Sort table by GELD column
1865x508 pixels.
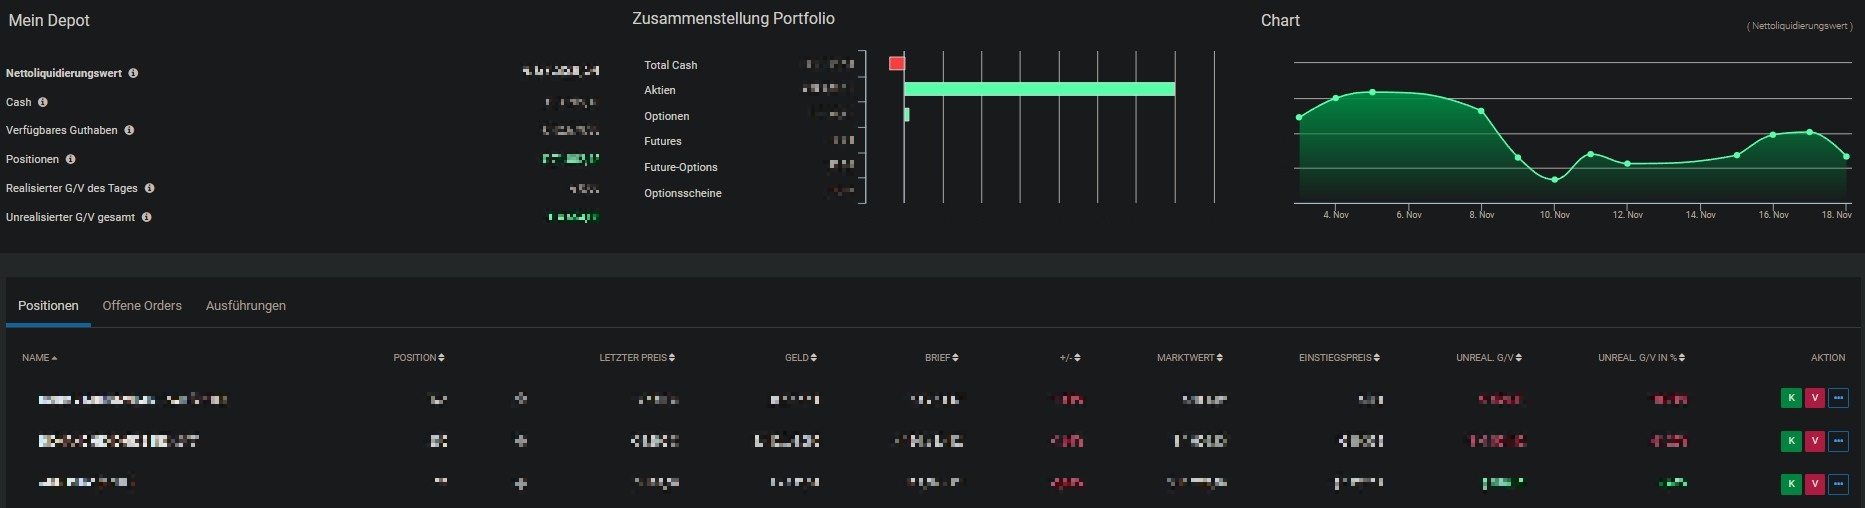(801, 358)
